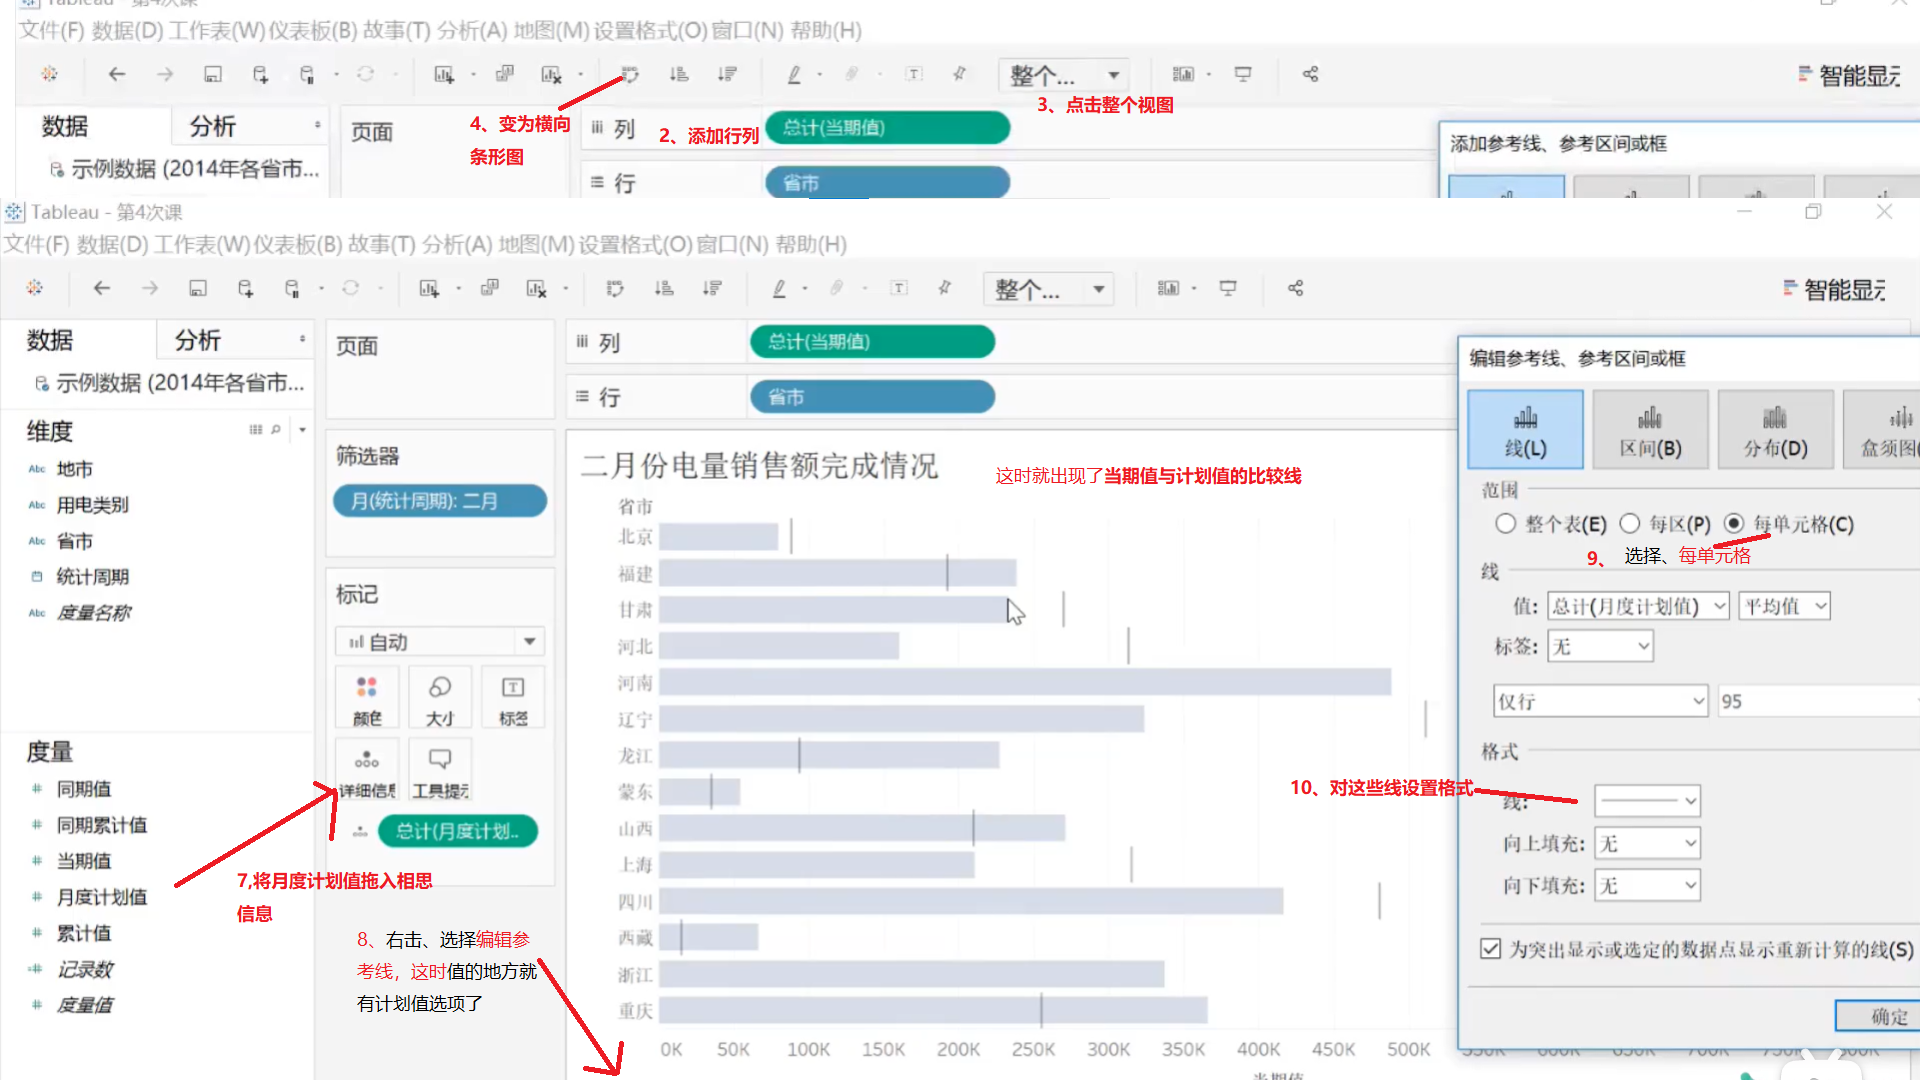
Task: Click the swap rows and columns icon
Action: tap(615, 288)
